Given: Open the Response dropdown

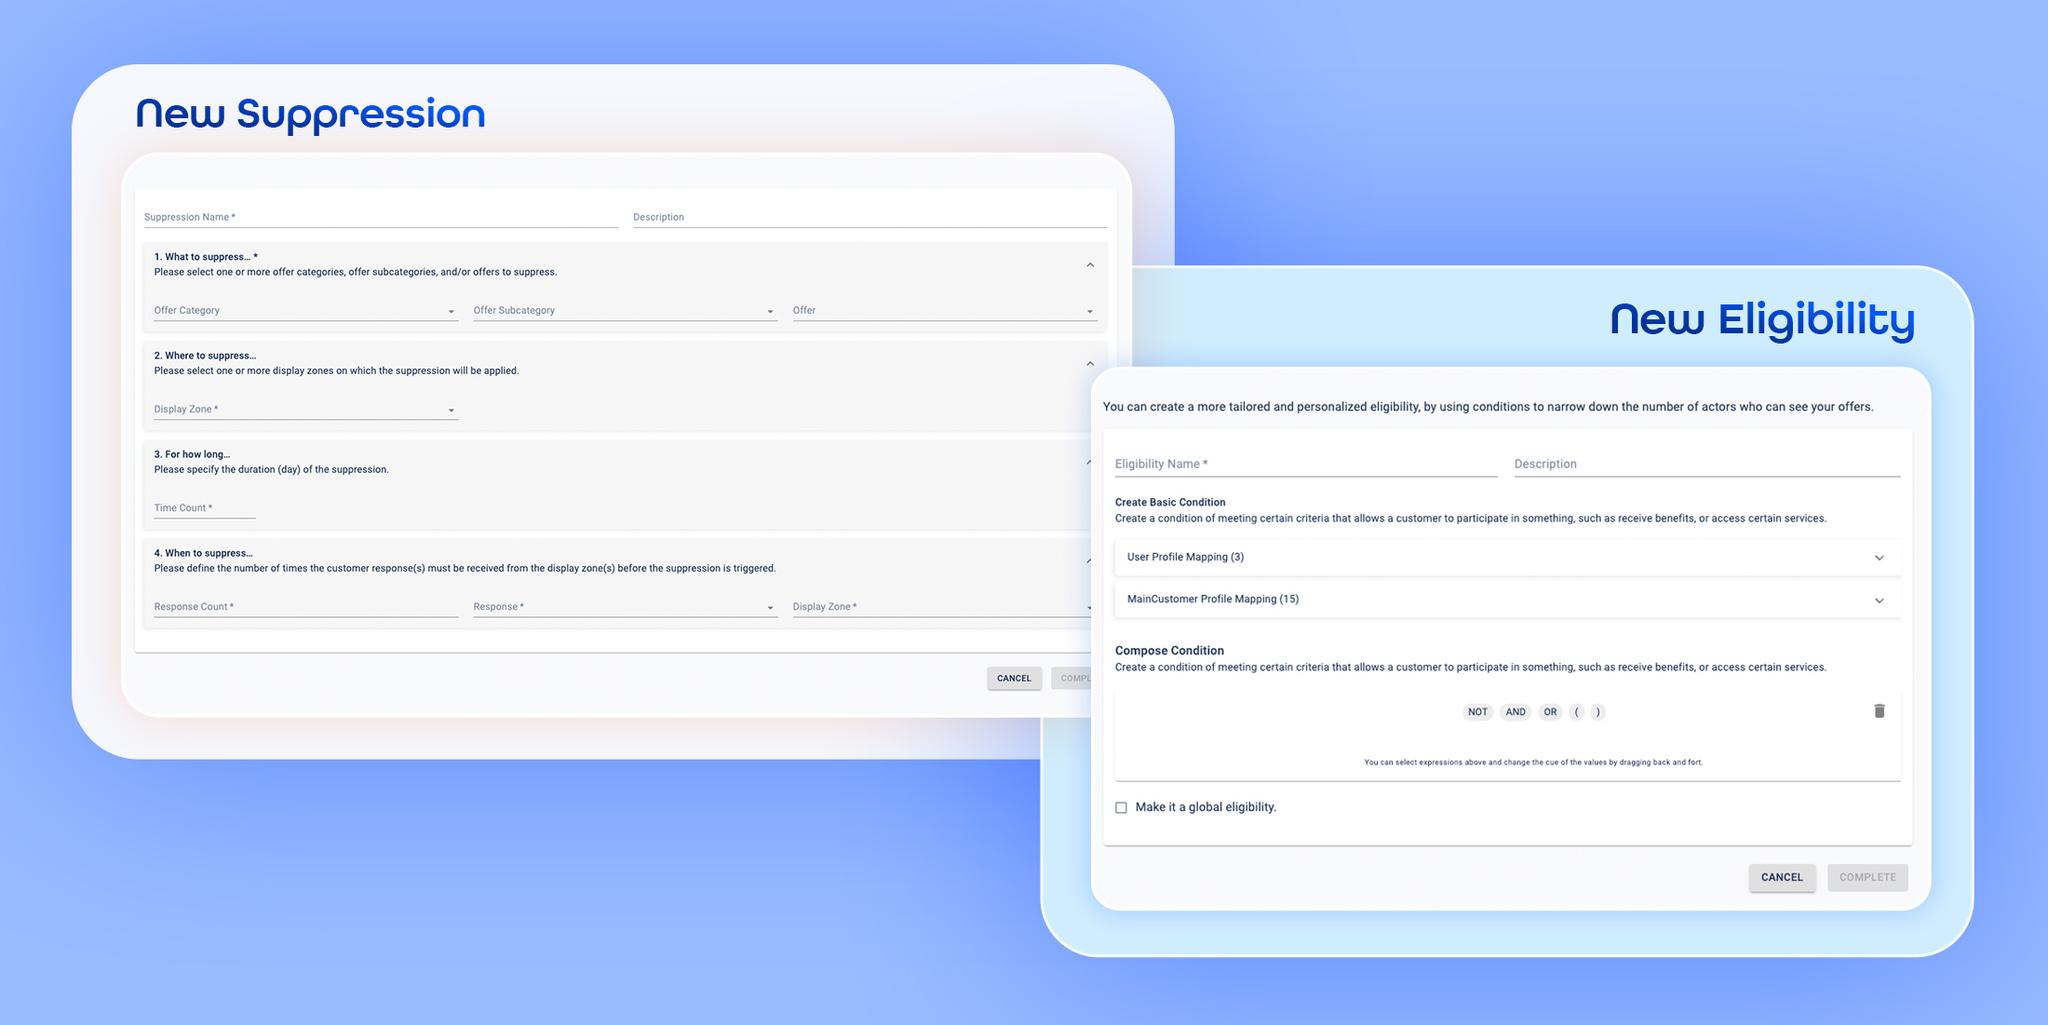Looking at the screenshot, I should coord(624,607).
